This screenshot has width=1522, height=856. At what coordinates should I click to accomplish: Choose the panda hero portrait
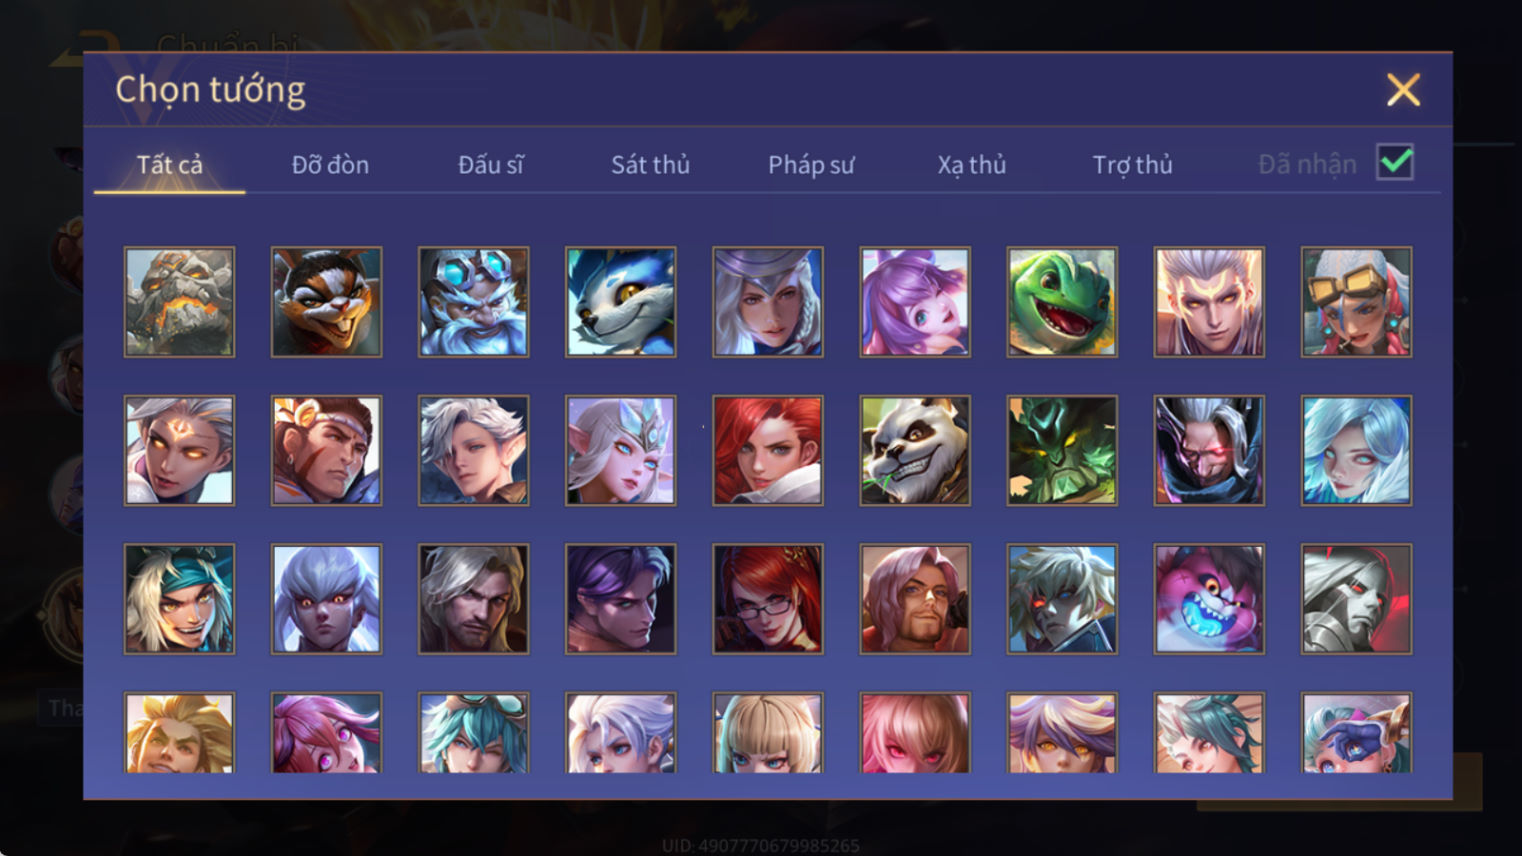[915, 450]
